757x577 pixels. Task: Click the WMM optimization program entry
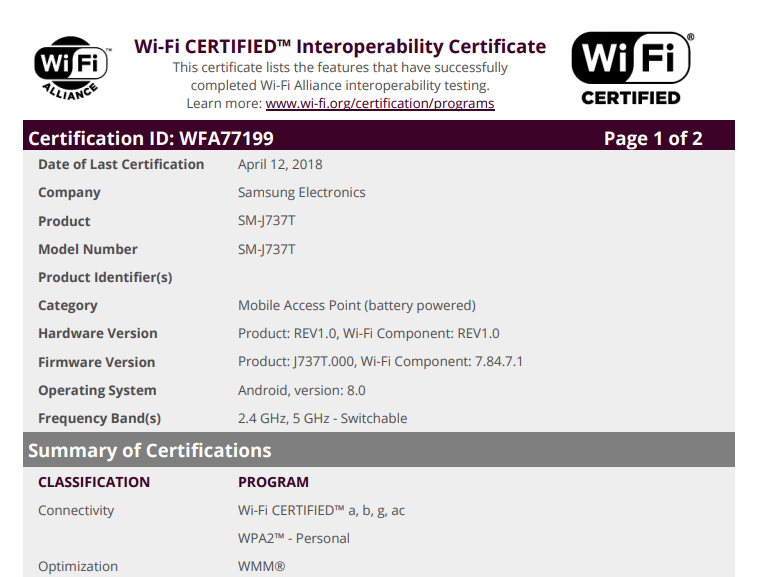pyautogui.click(x=261, y=566)
